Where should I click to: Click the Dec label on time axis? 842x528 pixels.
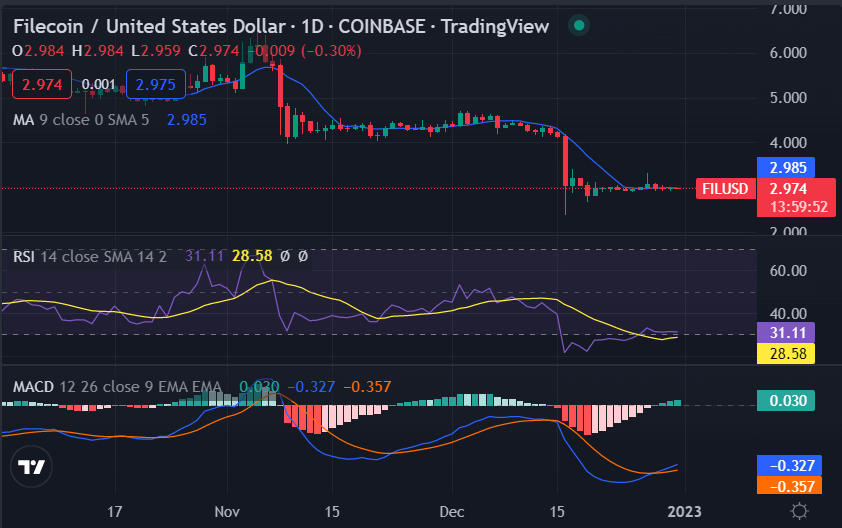(x=452, y=511)
